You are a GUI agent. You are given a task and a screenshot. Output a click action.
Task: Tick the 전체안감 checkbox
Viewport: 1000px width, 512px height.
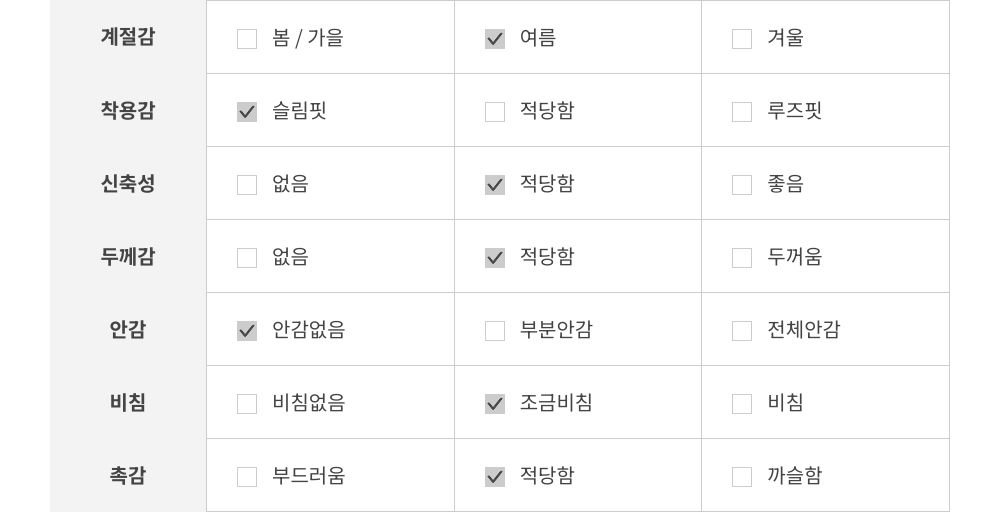(742, 331)
